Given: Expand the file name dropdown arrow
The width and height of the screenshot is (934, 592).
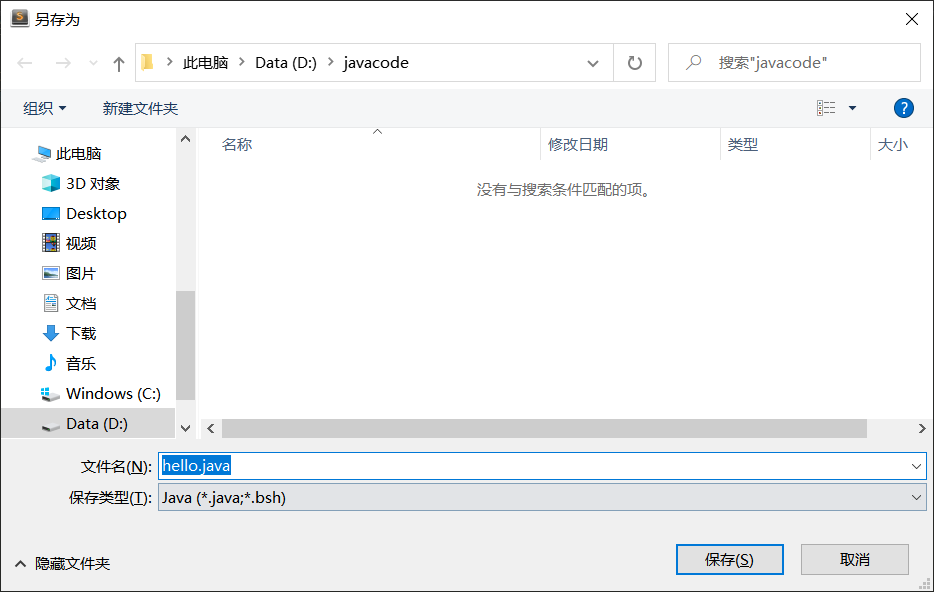Looking at the screenshot, I should pos(916,466).
